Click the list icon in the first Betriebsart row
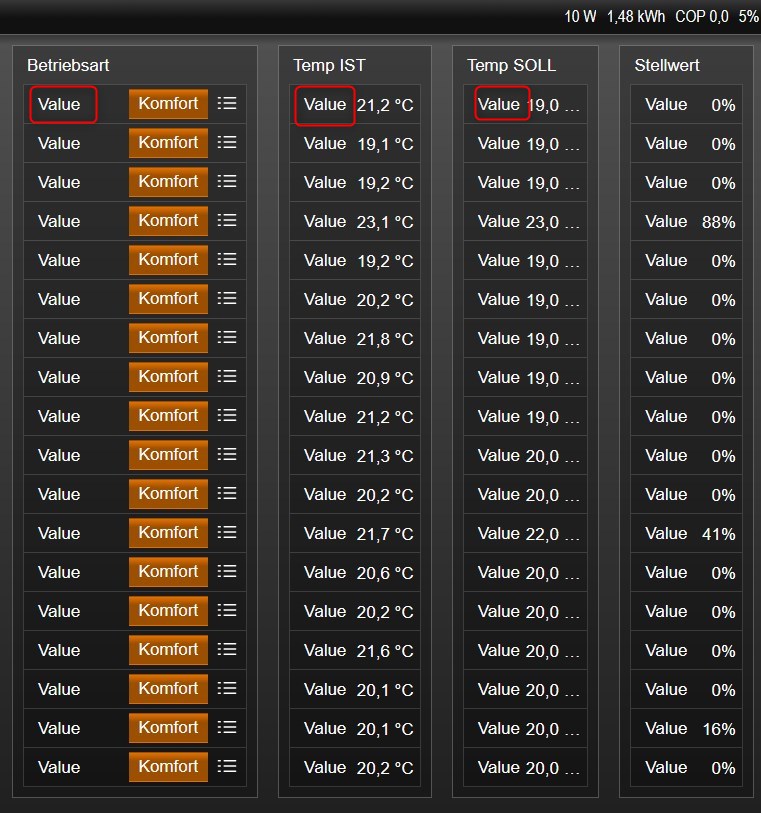 pyautogui.click(x=227, y=103)
